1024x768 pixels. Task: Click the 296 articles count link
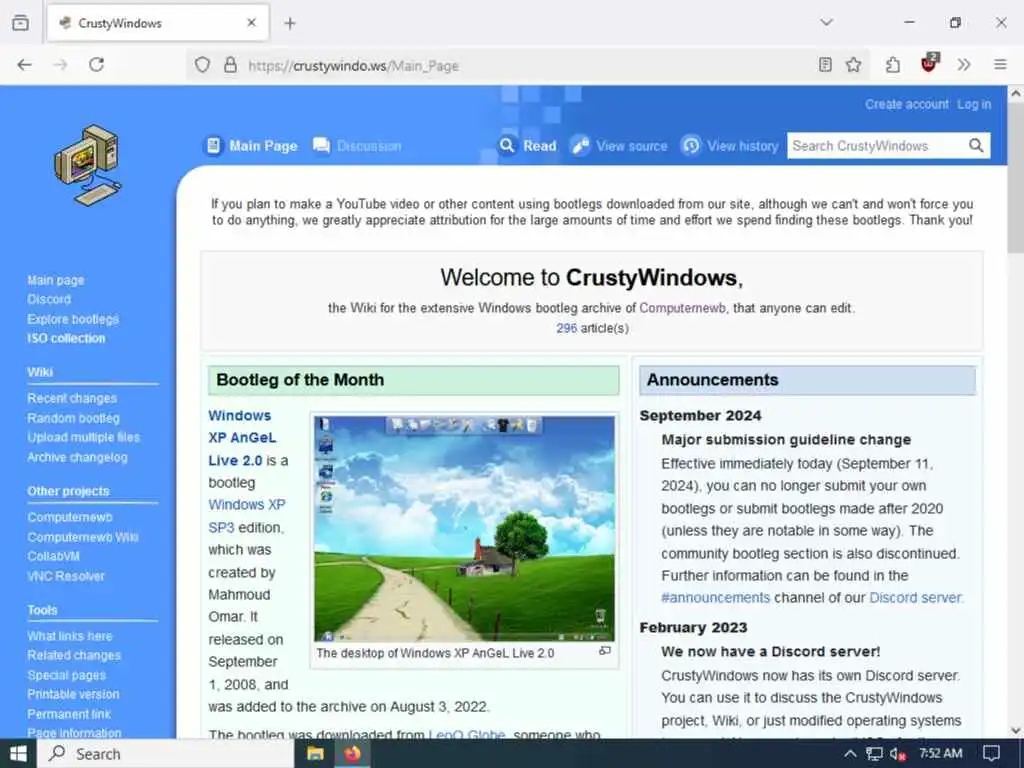coord(566,328)
